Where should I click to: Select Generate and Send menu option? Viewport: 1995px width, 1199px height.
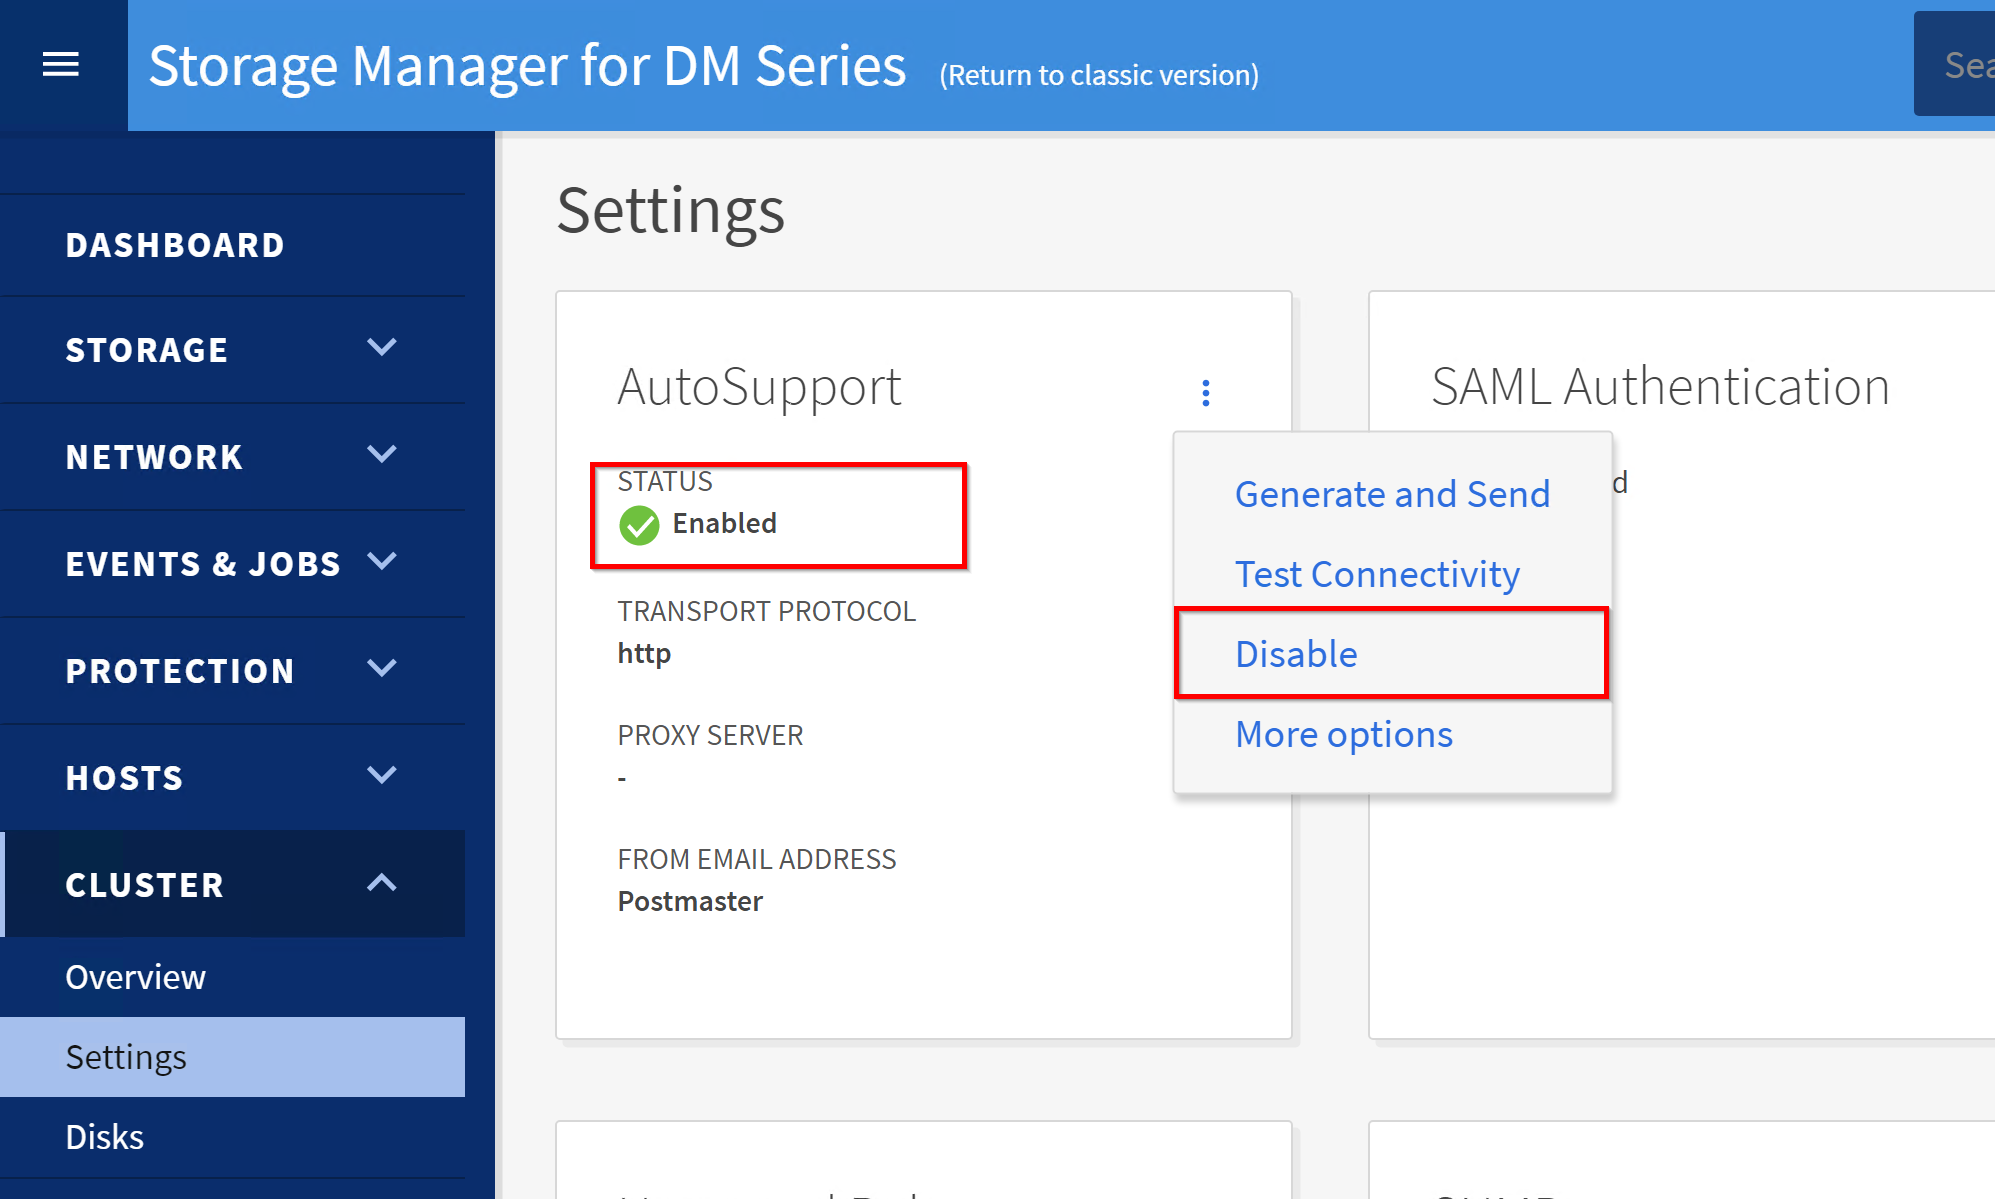(x=1392, y=494)
